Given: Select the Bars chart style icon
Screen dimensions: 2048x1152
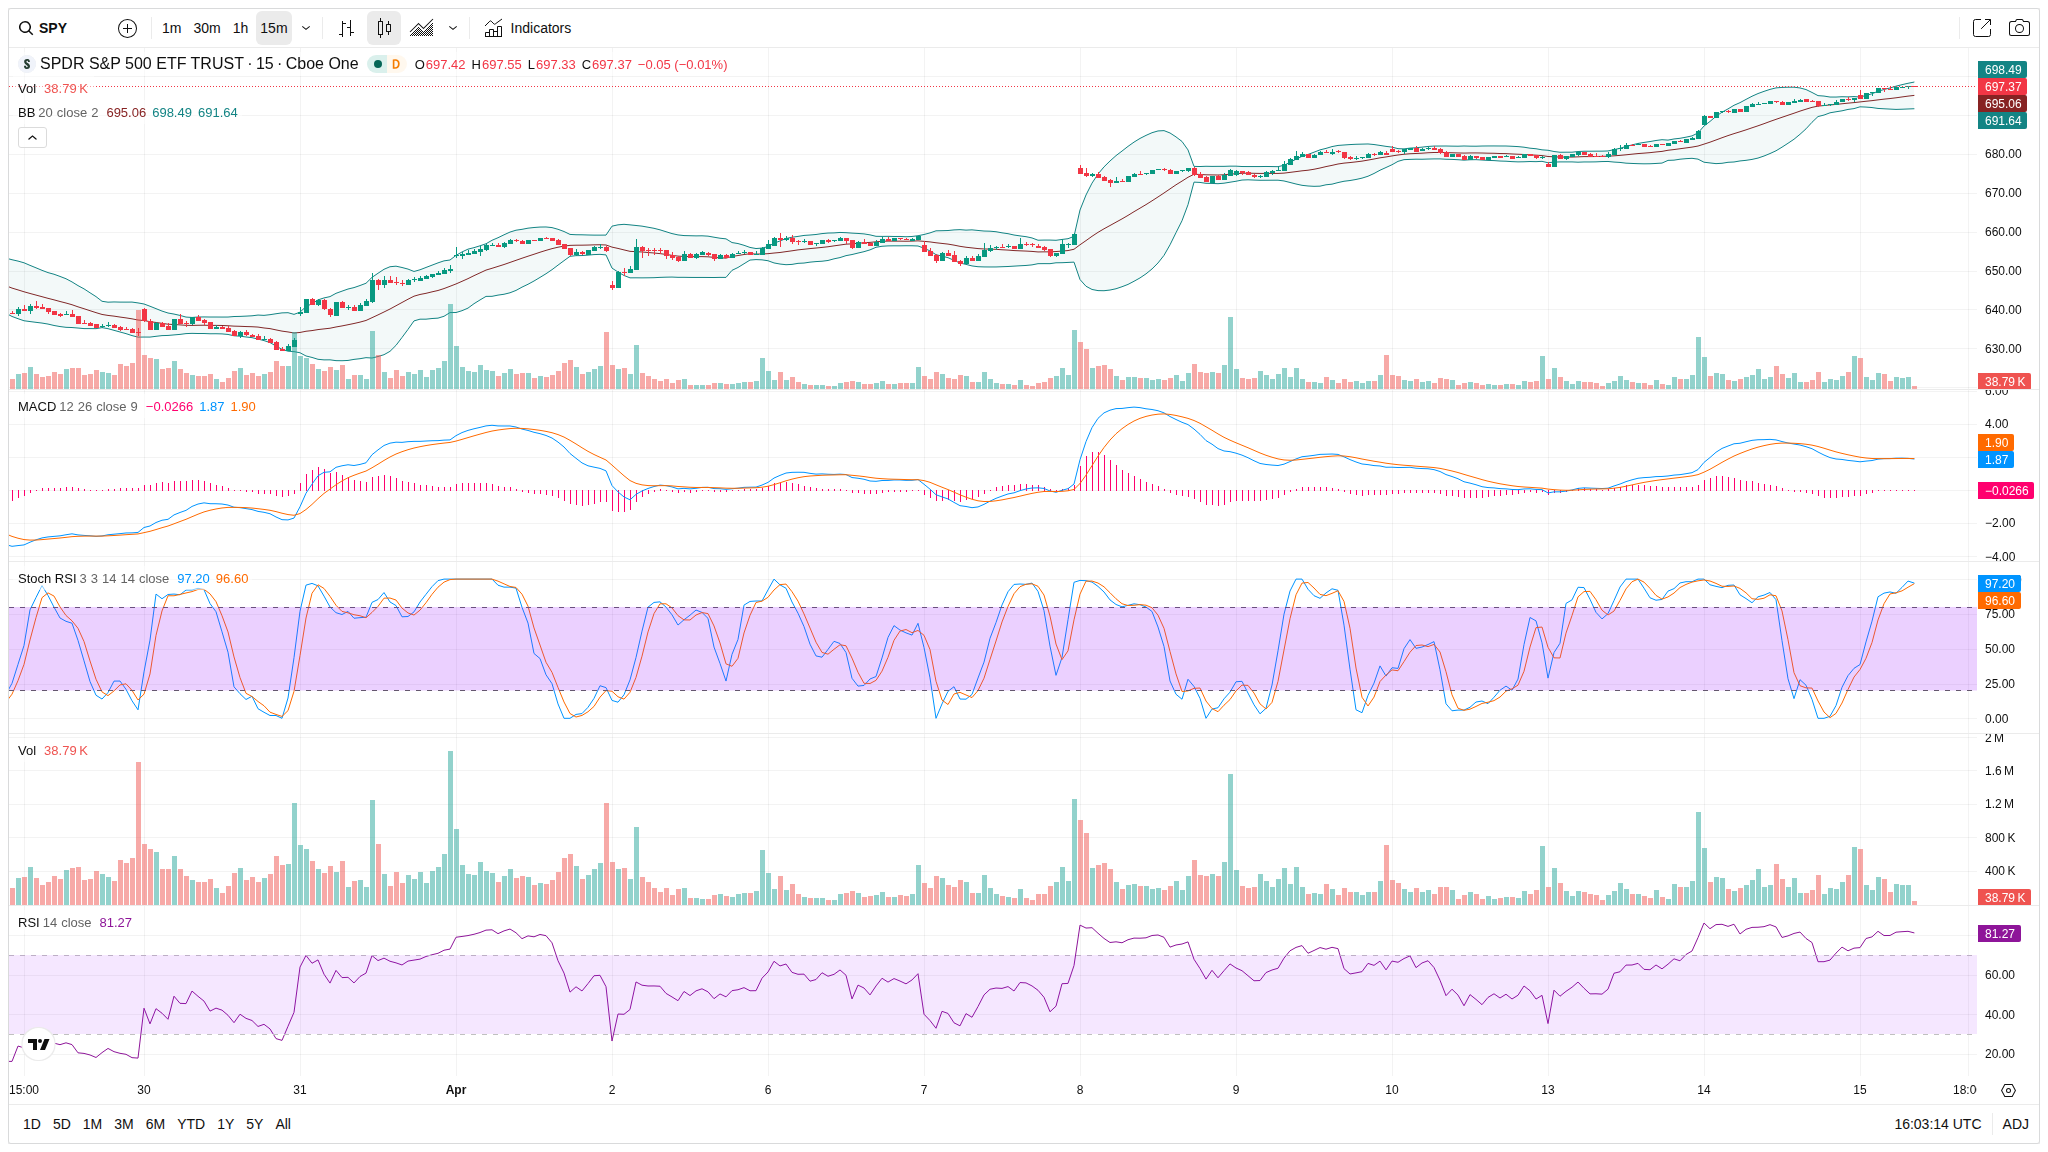Looking at the screenshot, I should 346,28.
